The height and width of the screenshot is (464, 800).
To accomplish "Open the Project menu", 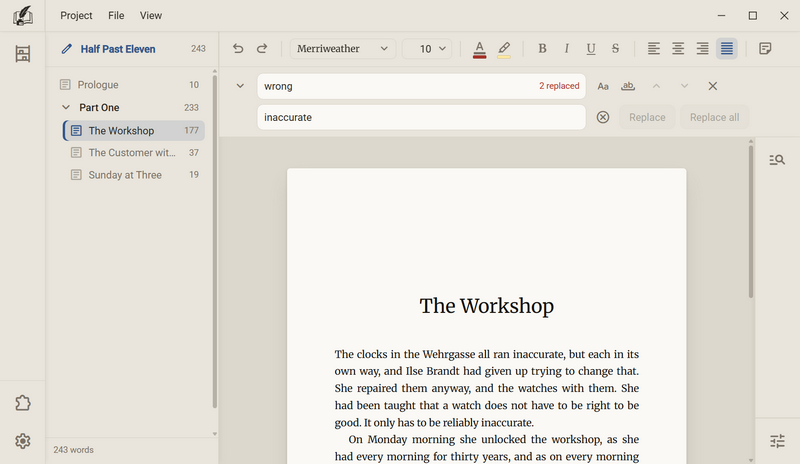I will coord(76,16).
